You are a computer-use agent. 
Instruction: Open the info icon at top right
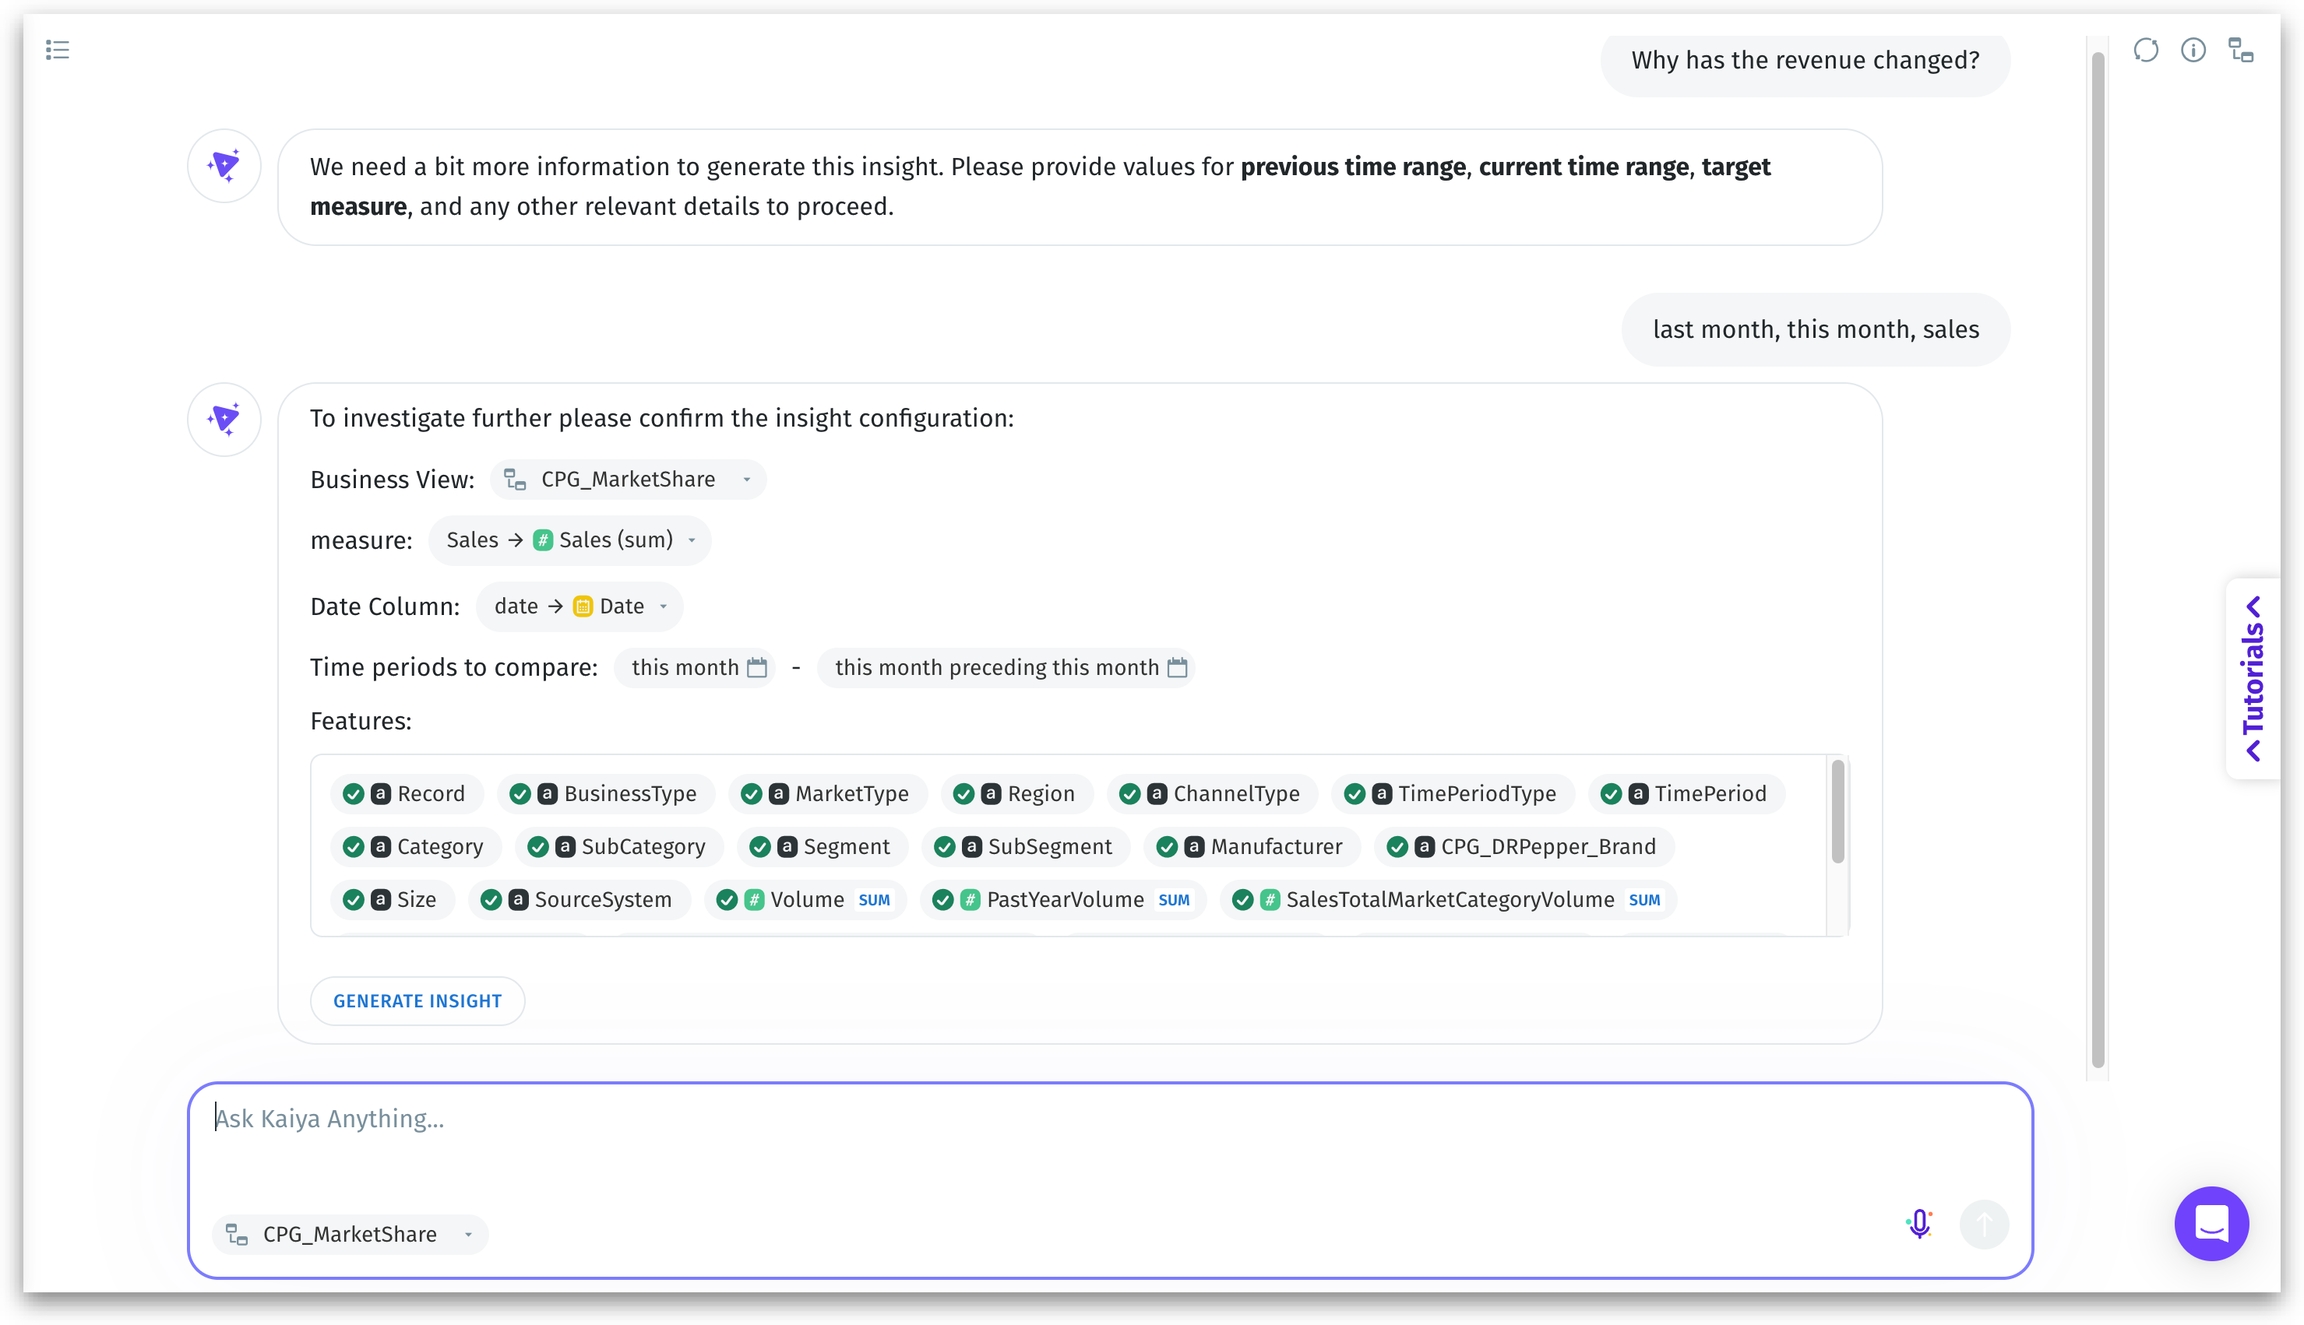2193,50
